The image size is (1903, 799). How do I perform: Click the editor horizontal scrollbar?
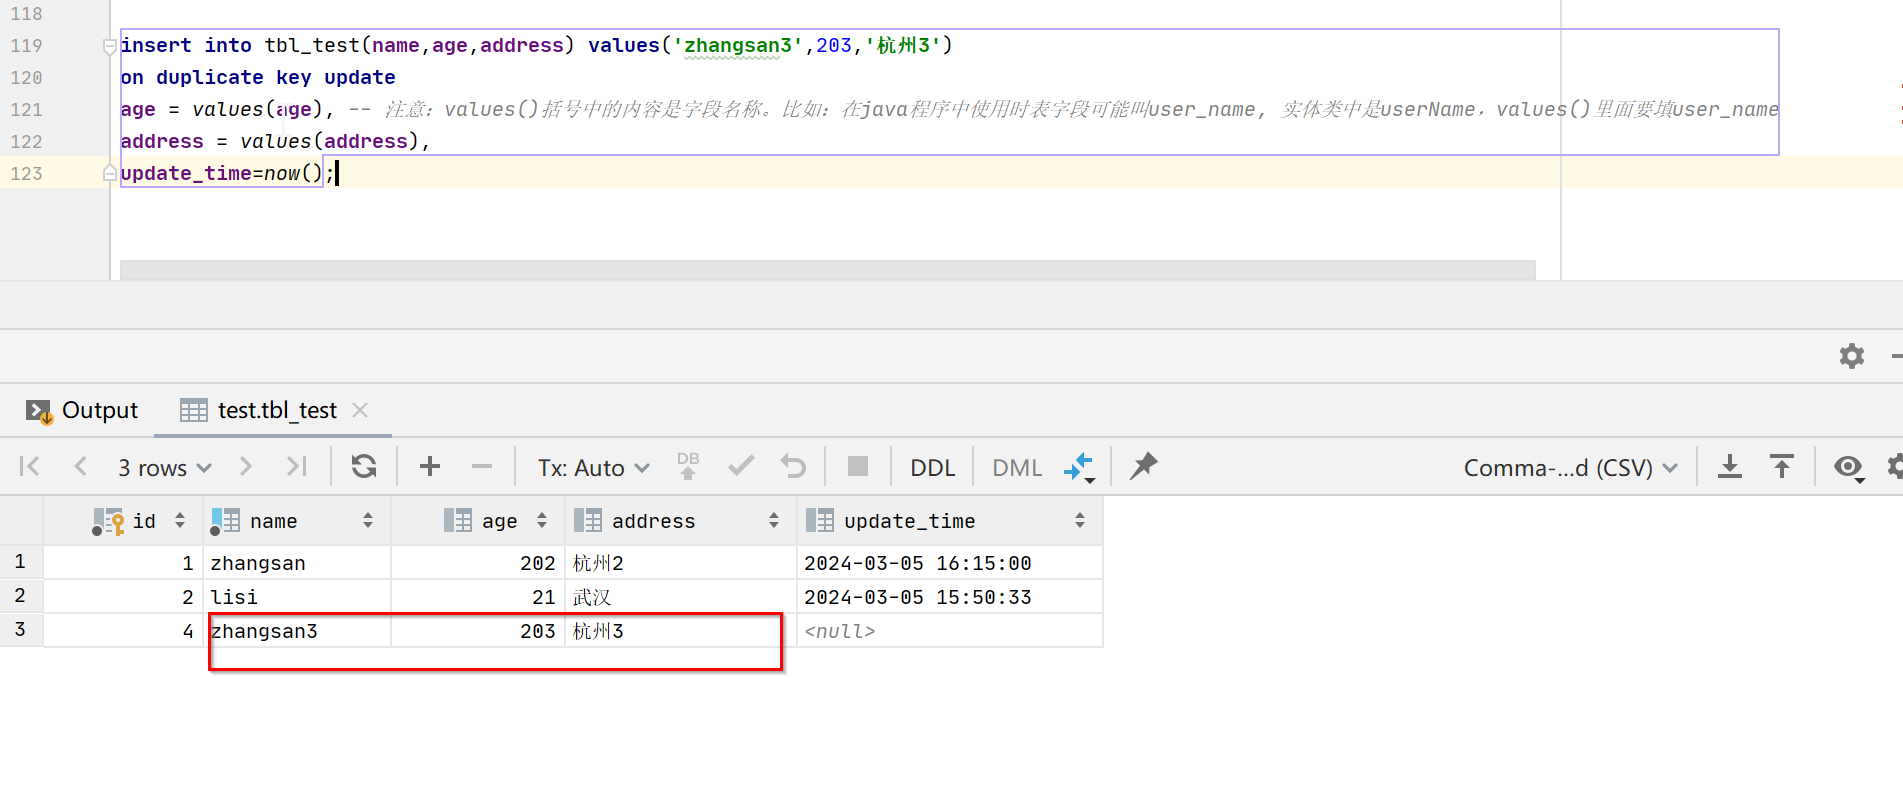click(827, 270)
